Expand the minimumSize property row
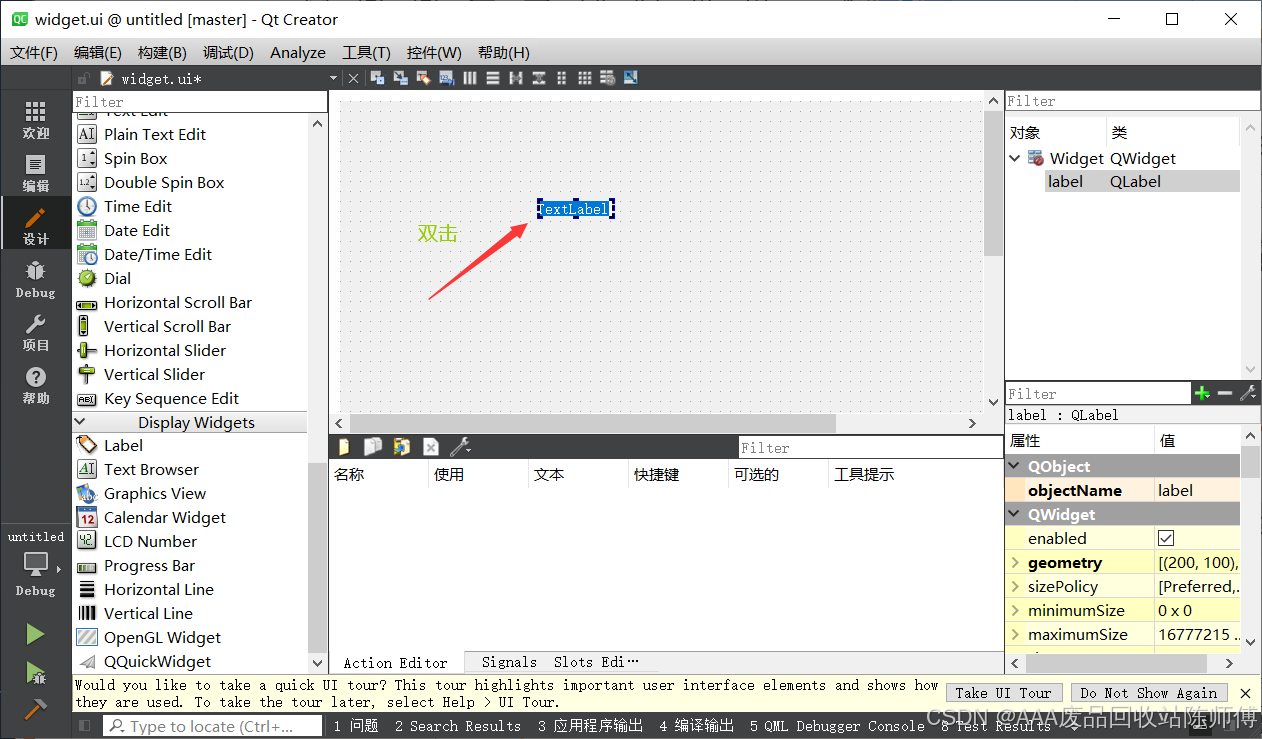The width and height of the screenshot is (1262, 739). pyautogui.click(x=1016, y=611)
